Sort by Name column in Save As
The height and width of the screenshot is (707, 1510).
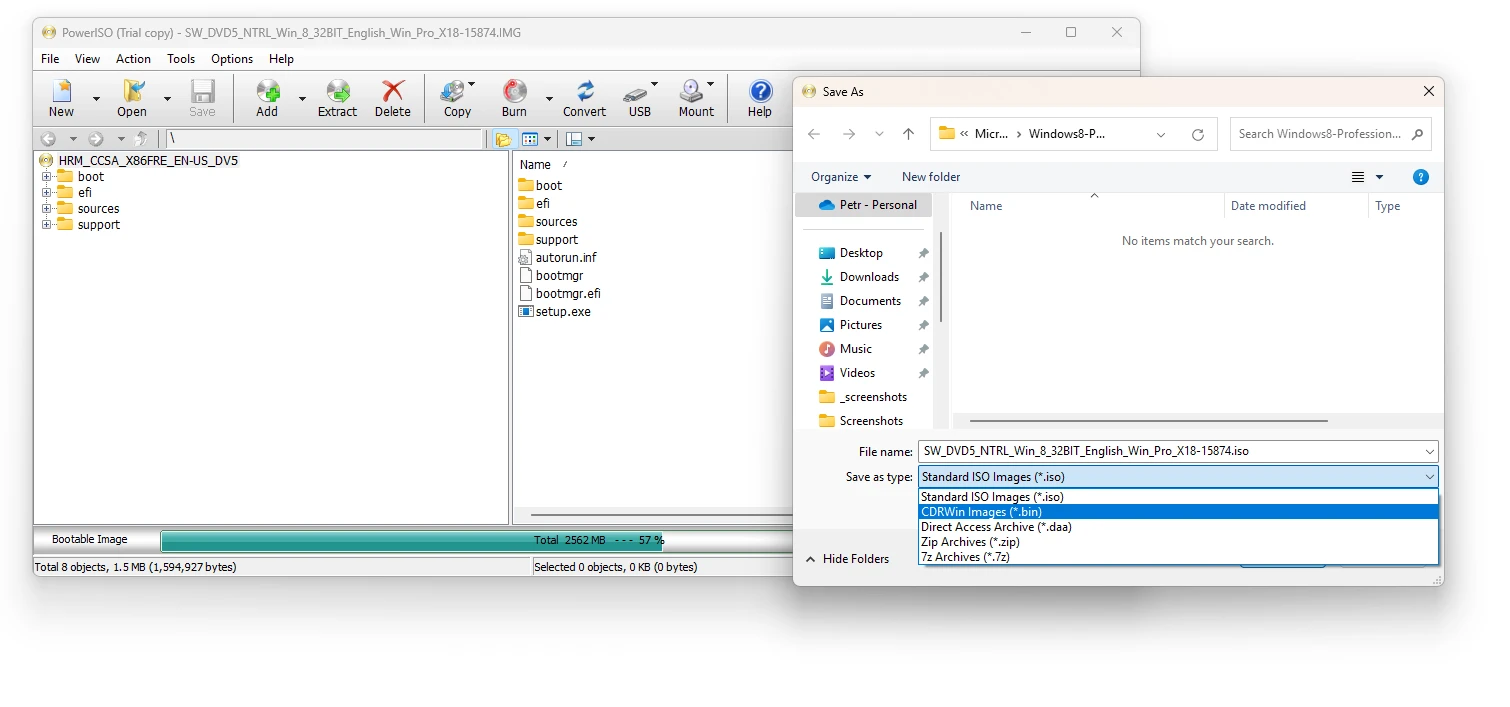pos(986,206)
